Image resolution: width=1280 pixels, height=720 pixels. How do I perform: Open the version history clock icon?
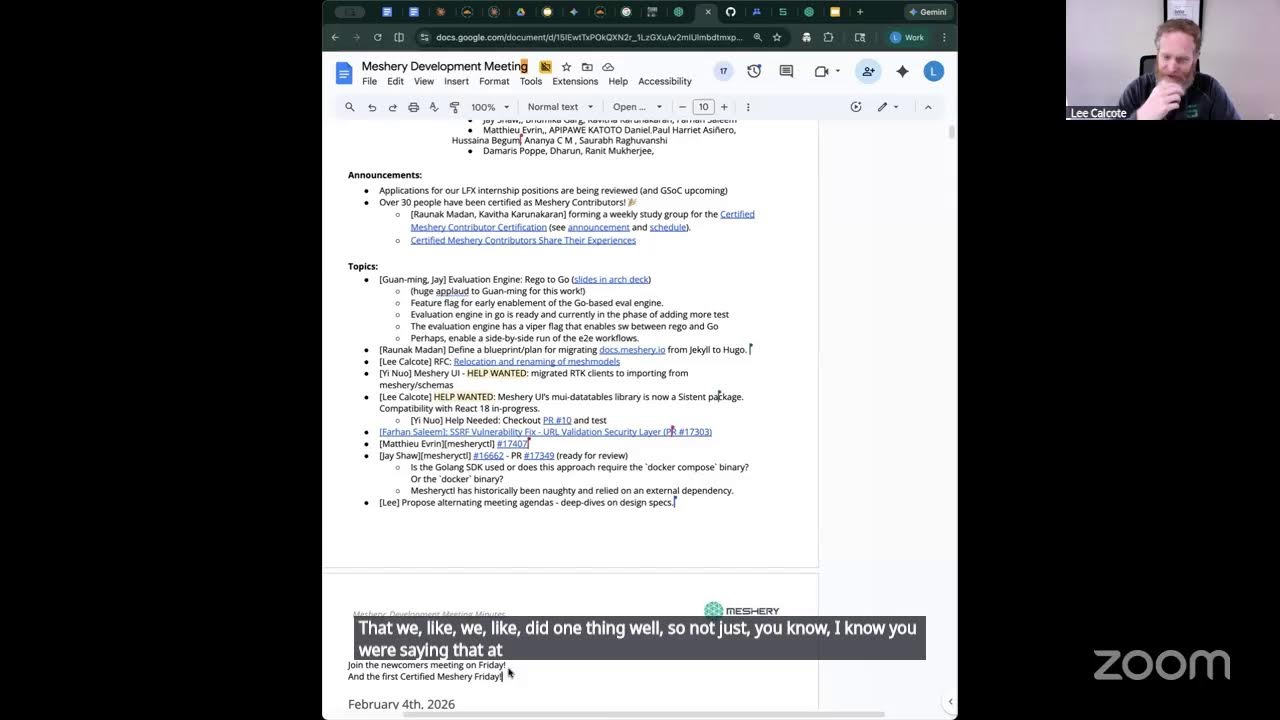click(754, 71)
